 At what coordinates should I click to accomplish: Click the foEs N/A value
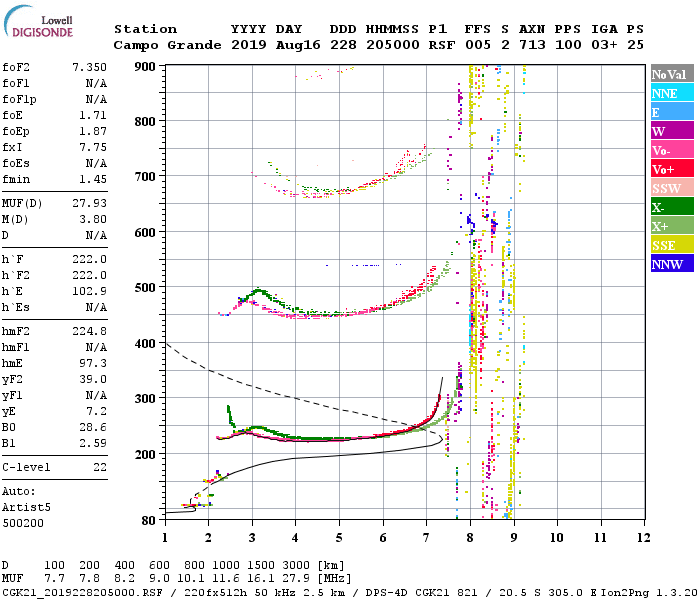click(x=96, y=163)
